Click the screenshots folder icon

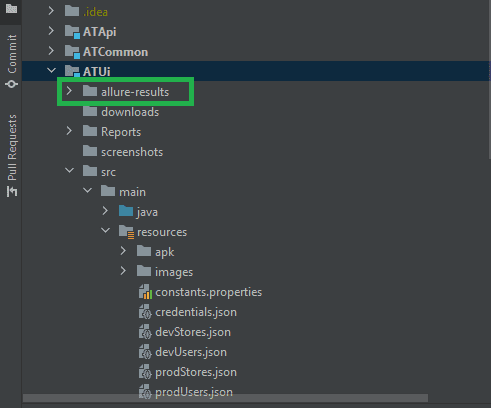coord(90,151)
